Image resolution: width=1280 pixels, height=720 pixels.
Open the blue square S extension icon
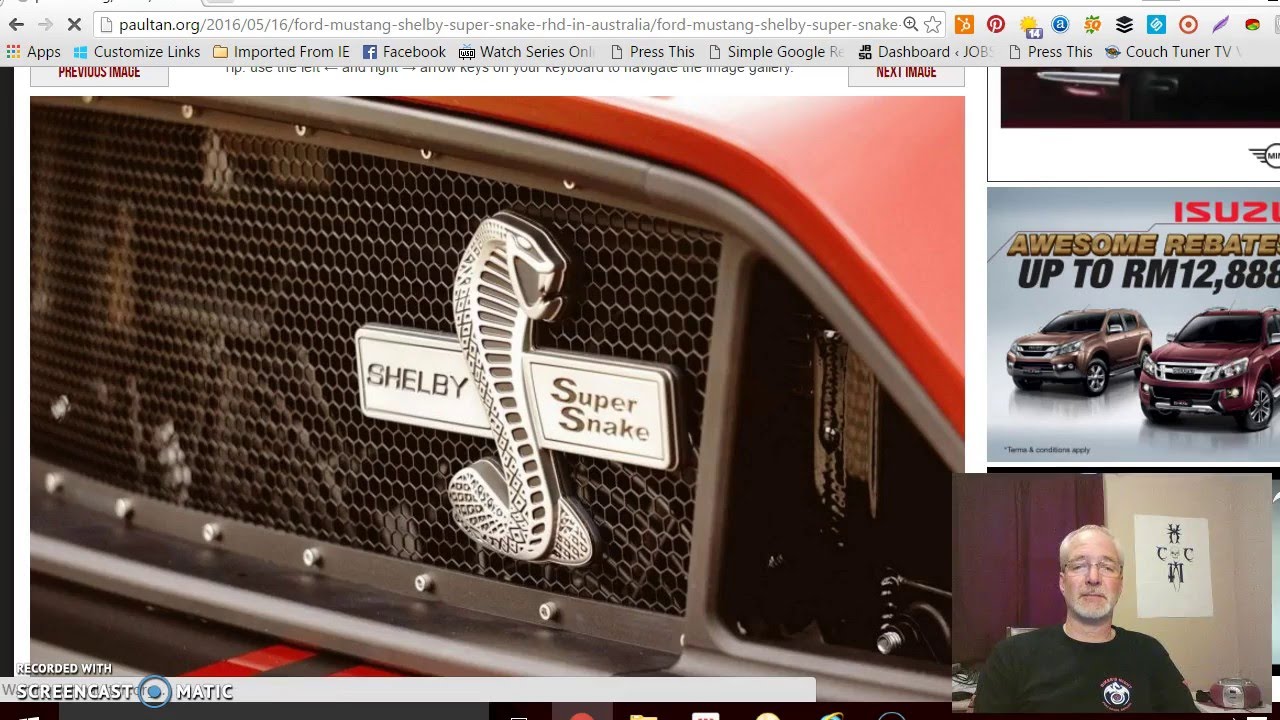(x=1156, y=24)
